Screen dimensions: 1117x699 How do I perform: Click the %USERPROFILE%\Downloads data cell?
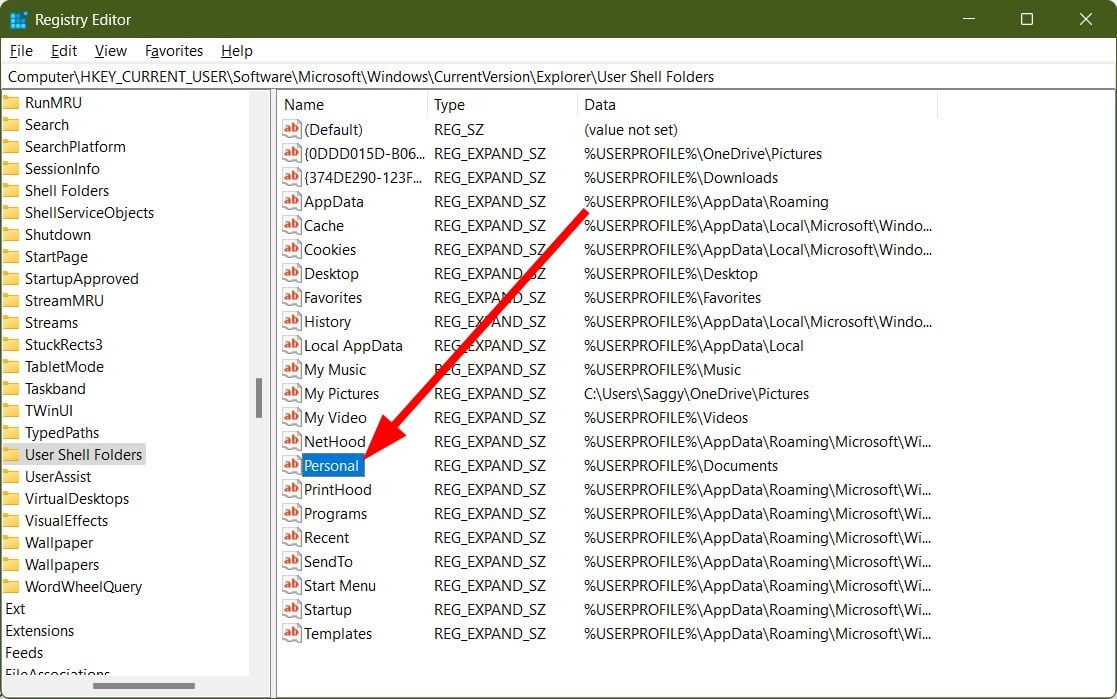point(681,177)
